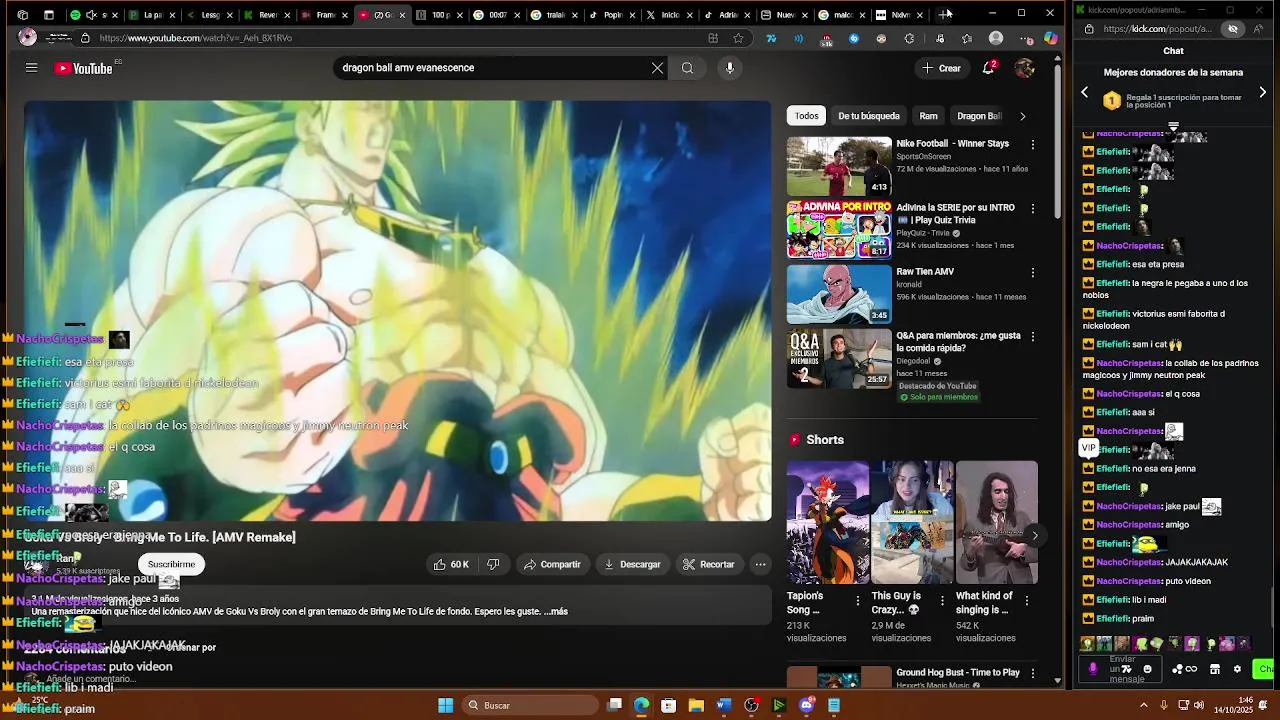Open options for Q&A para miembros video
This screenshot has width=1280, height=720.
1033,337
